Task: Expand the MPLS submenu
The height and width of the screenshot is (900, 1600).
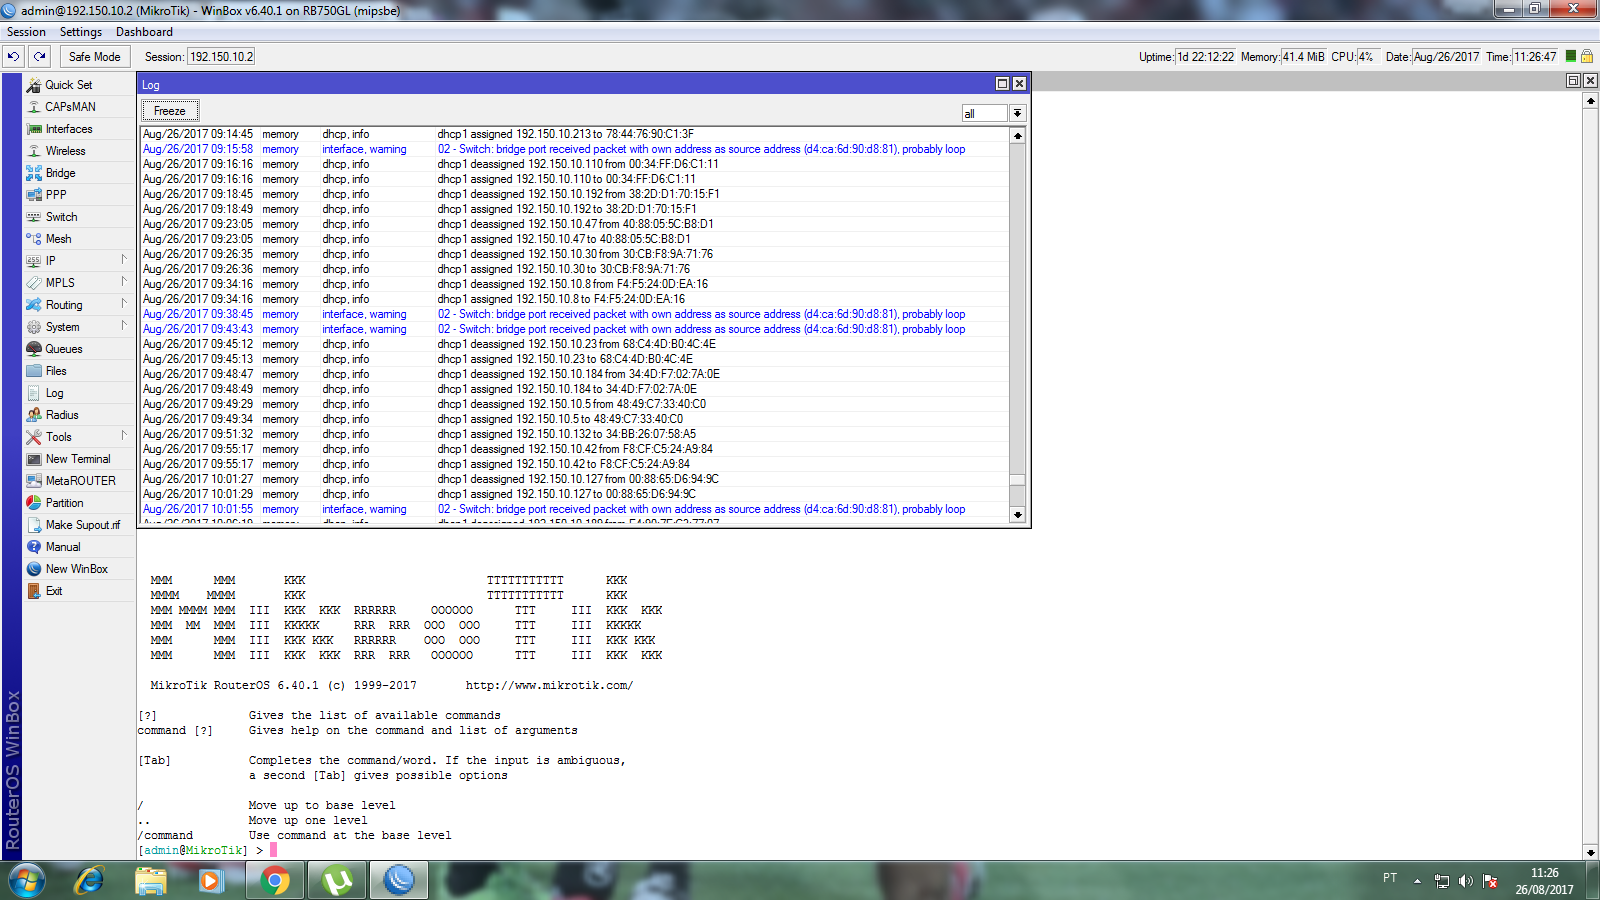Action: tap(79, 283)
